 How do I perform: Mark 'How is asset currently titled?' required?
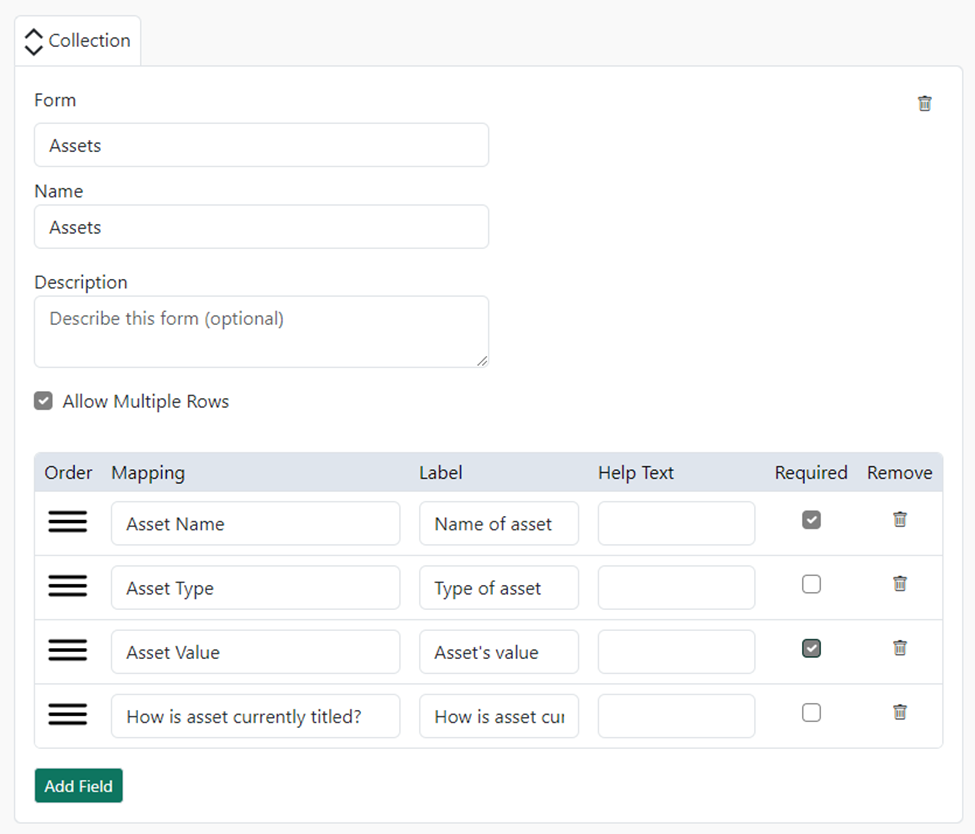[811, 712]
